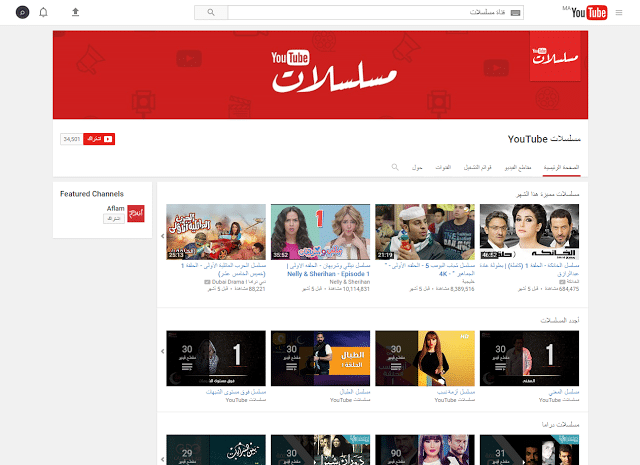640x465 pixels.
Task: Click the red channel banner art
Action: (320, 75)
